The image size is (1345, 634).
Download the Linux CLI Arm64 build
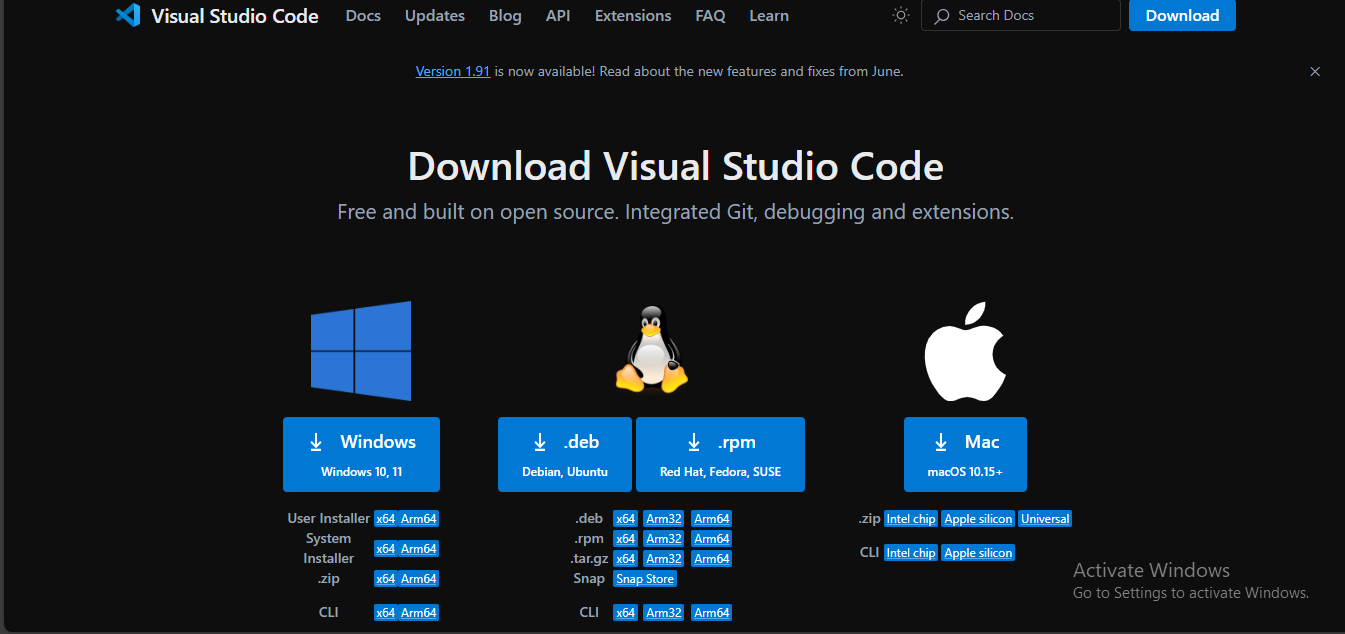coord(712,613)
